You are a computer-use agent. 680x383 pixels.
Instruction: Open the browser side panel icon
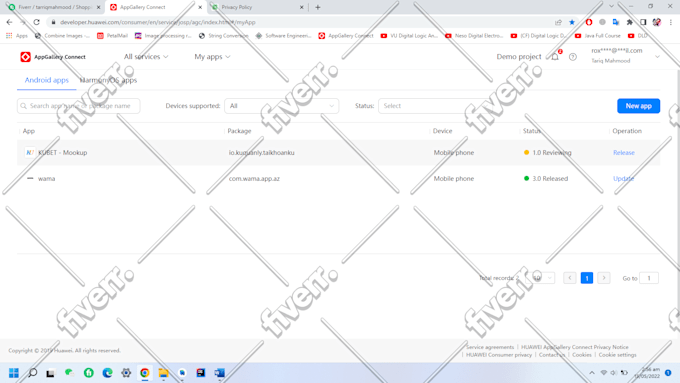coord(643,22)
